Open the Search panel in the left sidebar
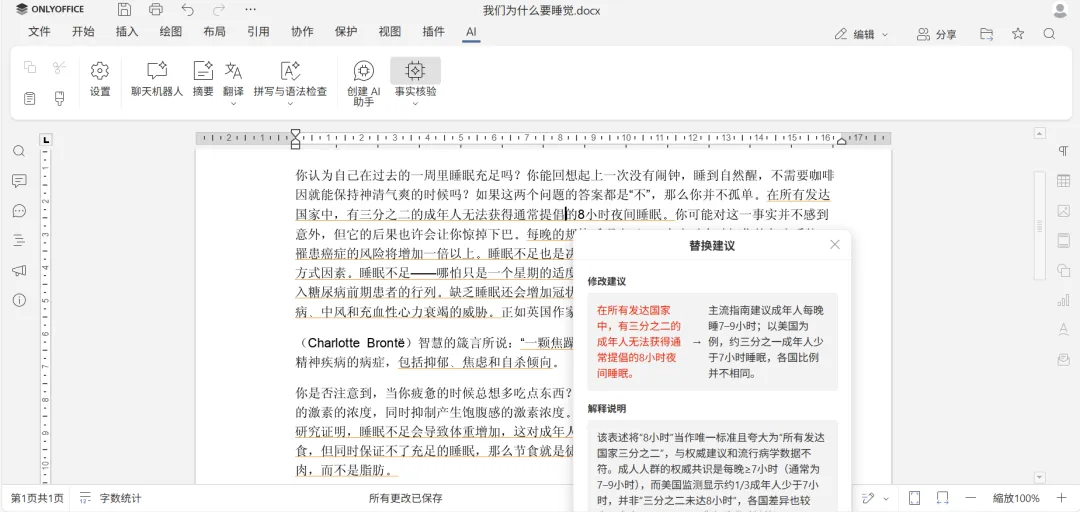 click(19, 151)
